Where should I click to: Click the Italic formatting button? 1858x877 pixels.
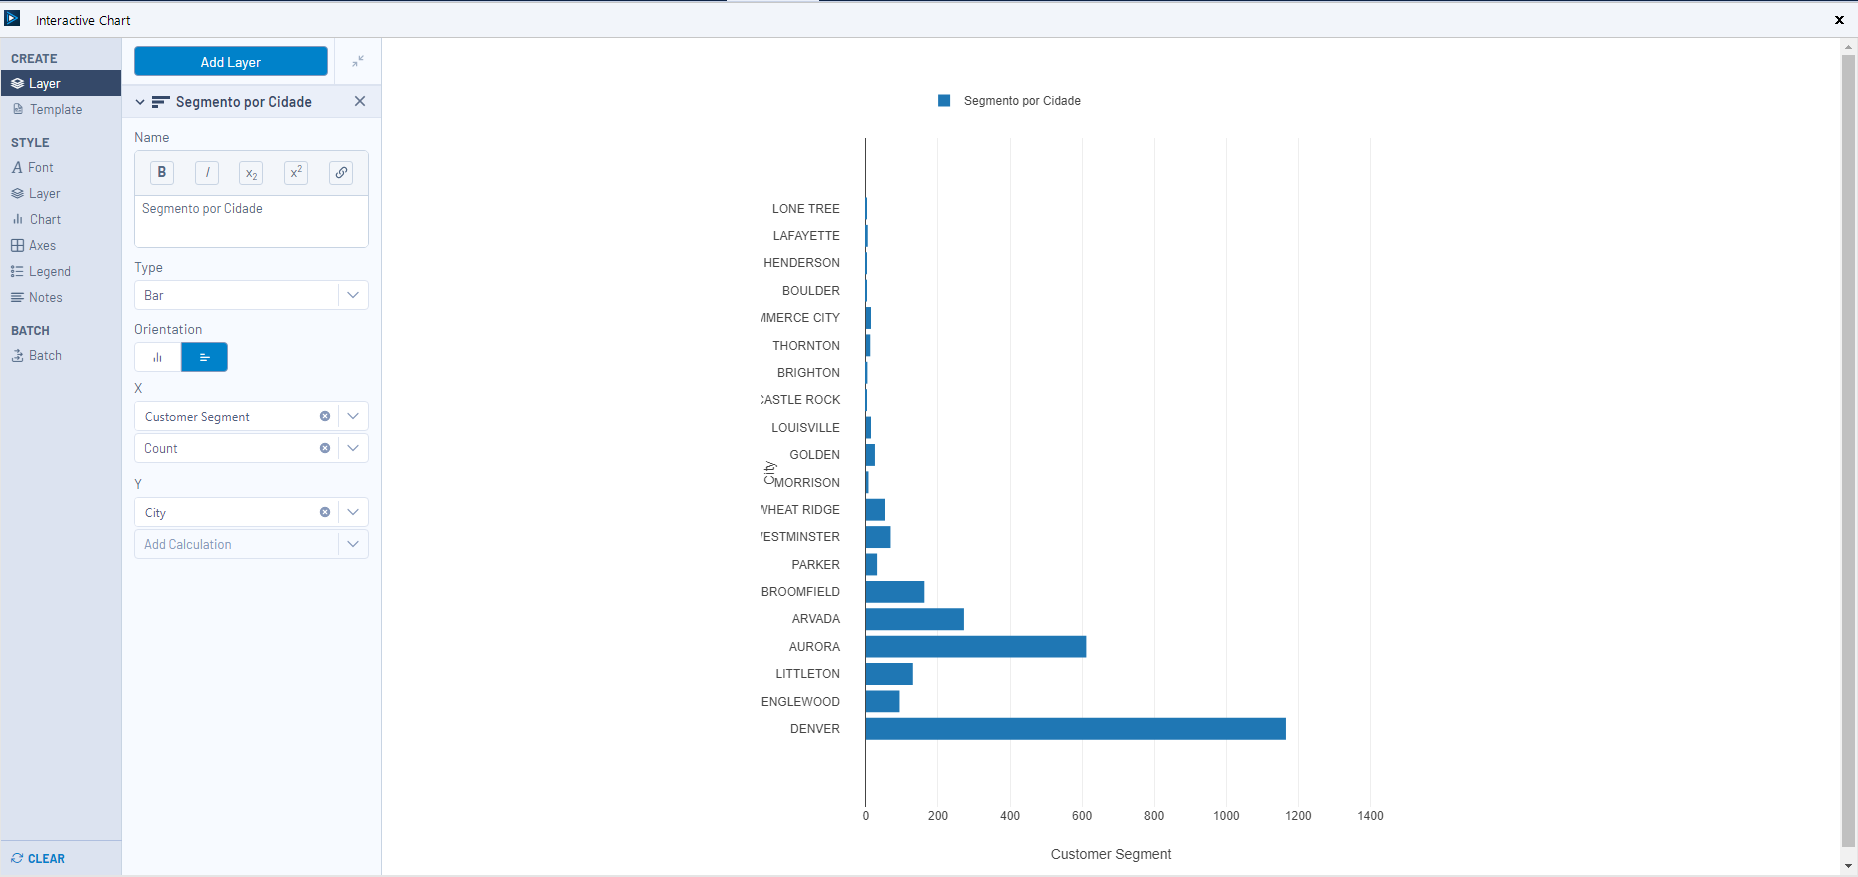click(207, 172)
